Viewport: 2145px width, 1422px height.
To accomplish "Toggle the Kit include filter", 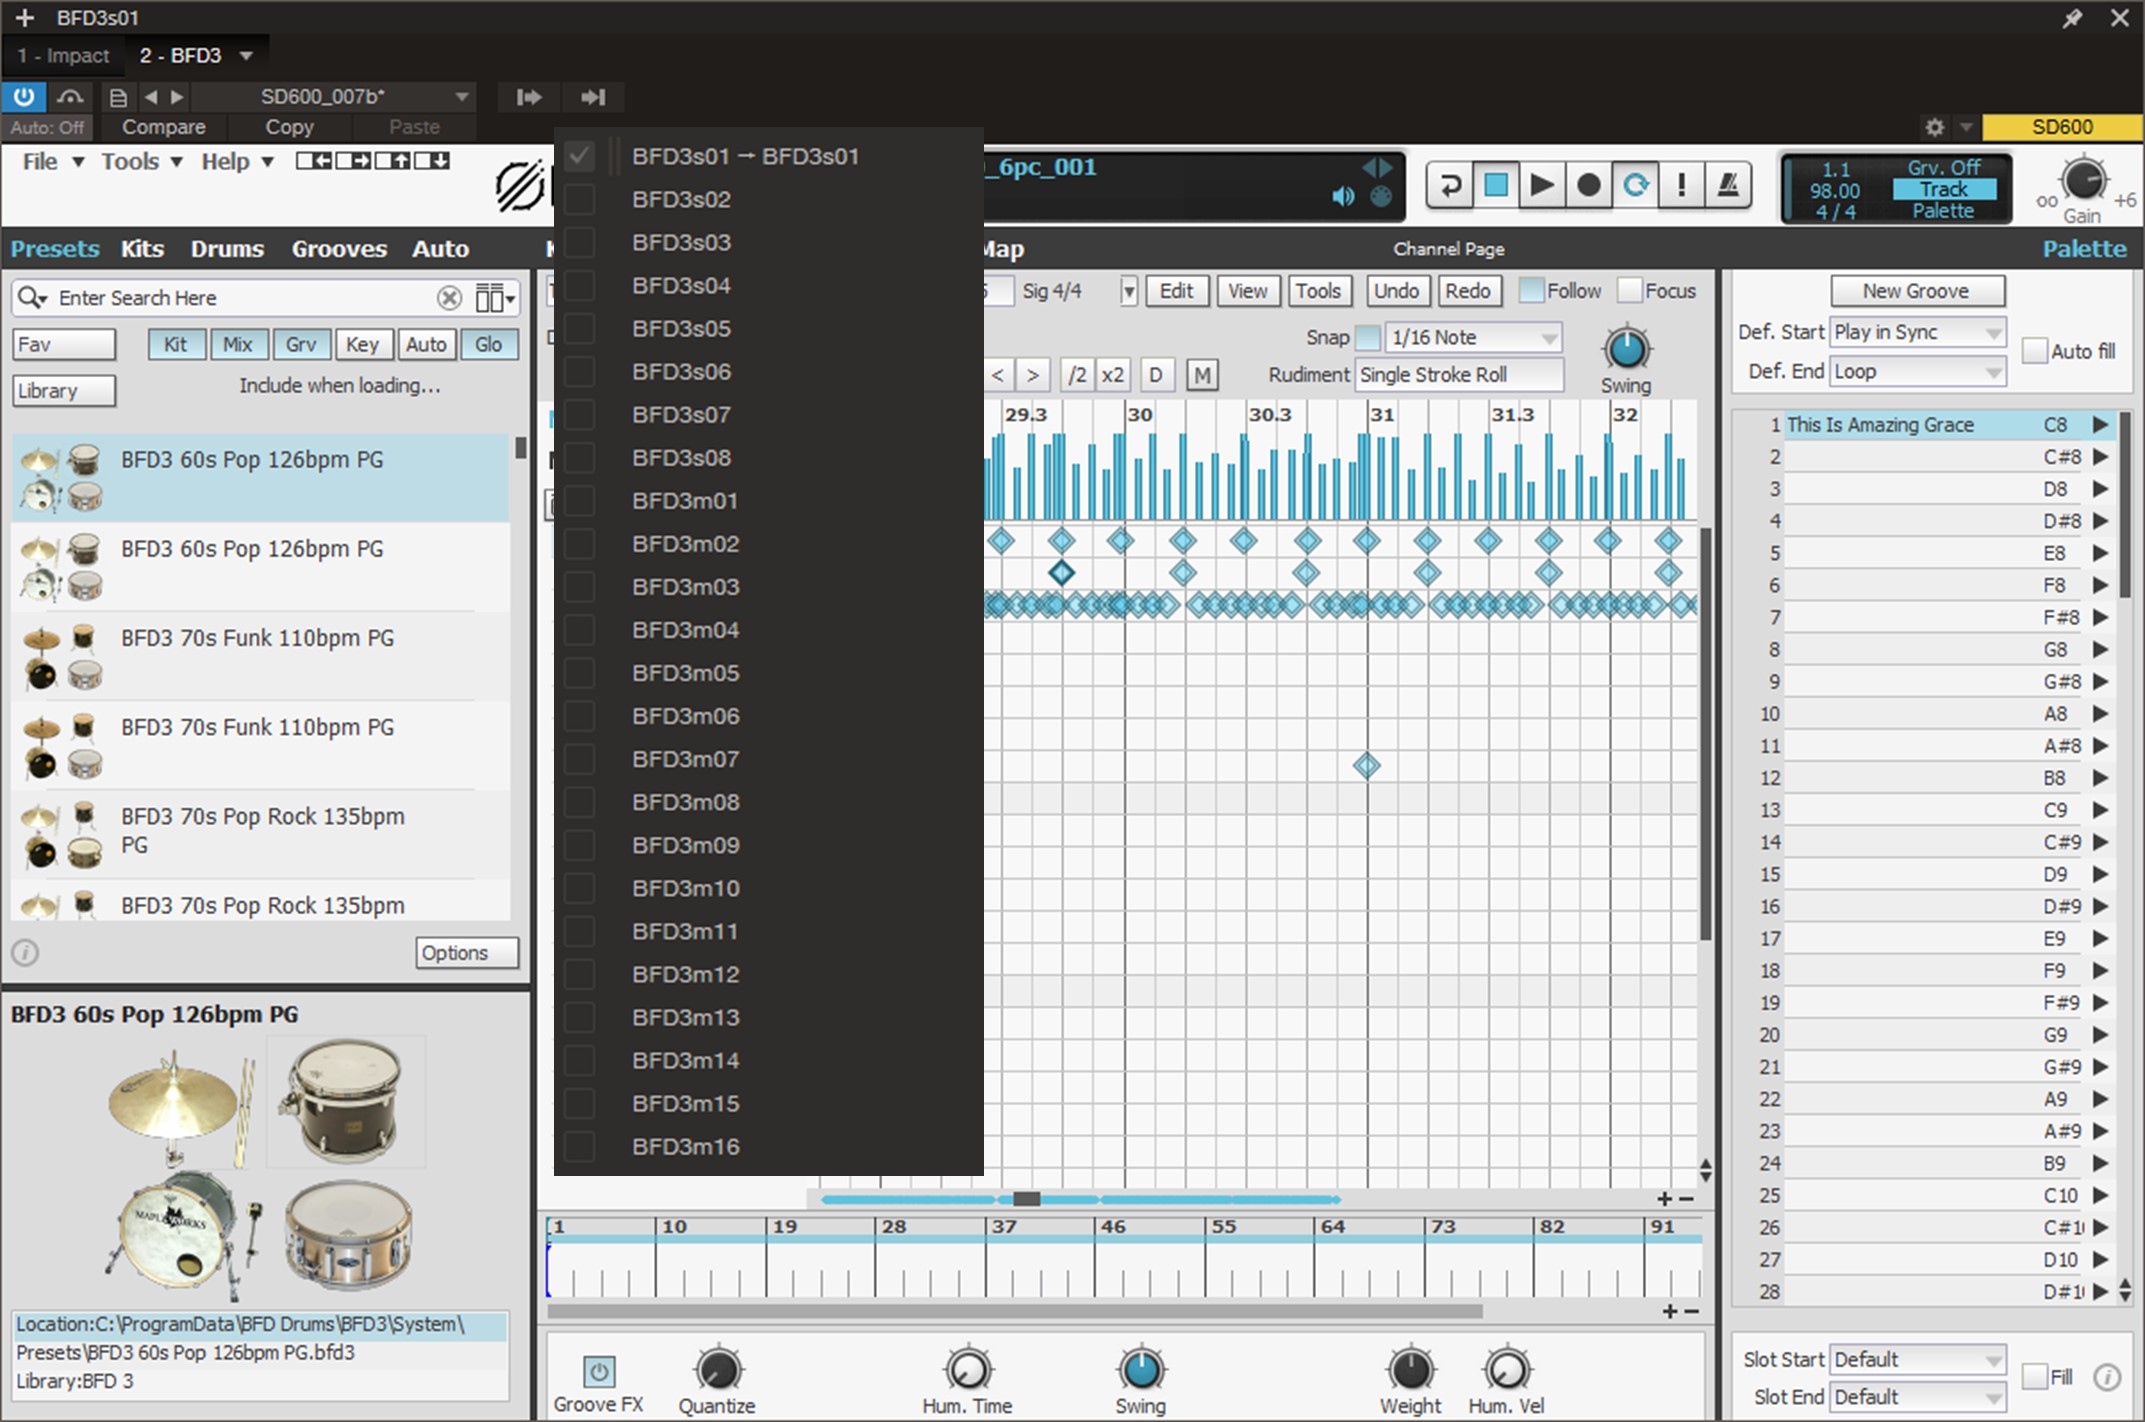I will 176,344.
